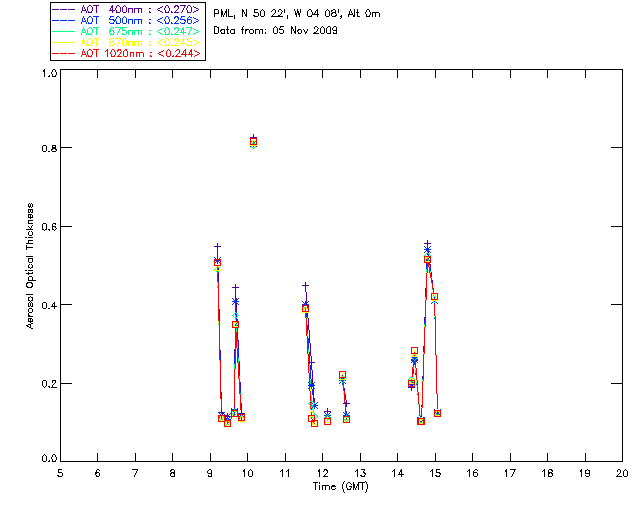Click the y-axis tick label 0.6

pos(48,227)
